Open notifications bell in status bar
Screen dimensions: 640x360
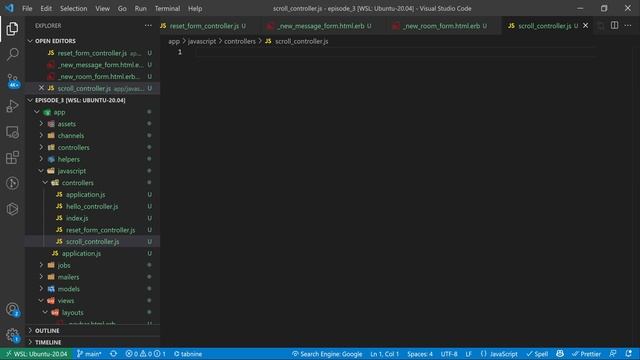629,354
